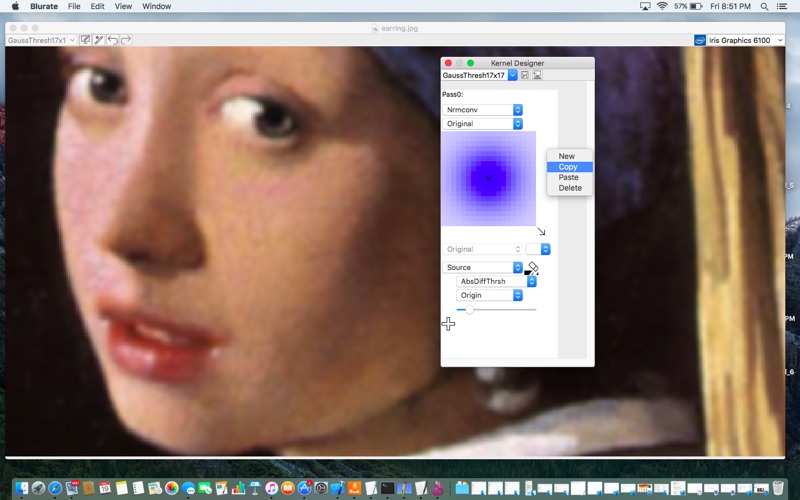The image size is (800, 500).
Task: Click the AirPlay display icon in menu bar
Action: (x=645, y=6)
